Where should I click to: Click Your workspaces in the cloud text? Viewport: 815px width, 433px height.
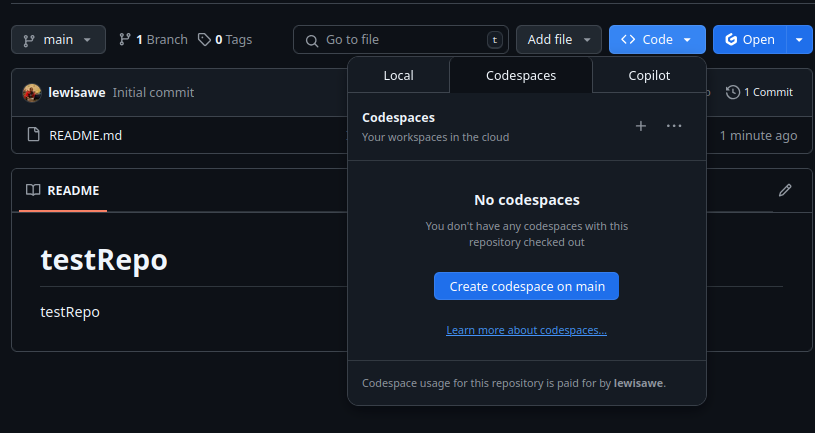[436, 137]
